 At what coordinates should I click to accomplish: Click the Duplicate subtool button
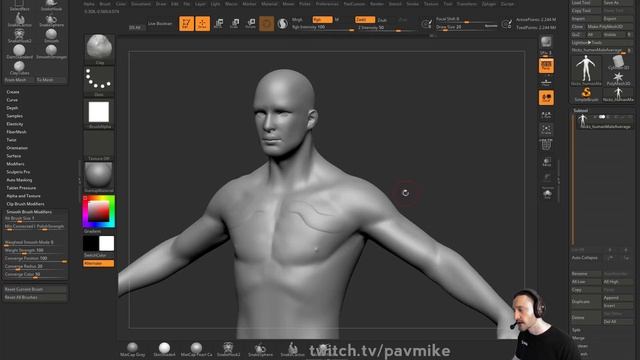(x=586, y=302)
